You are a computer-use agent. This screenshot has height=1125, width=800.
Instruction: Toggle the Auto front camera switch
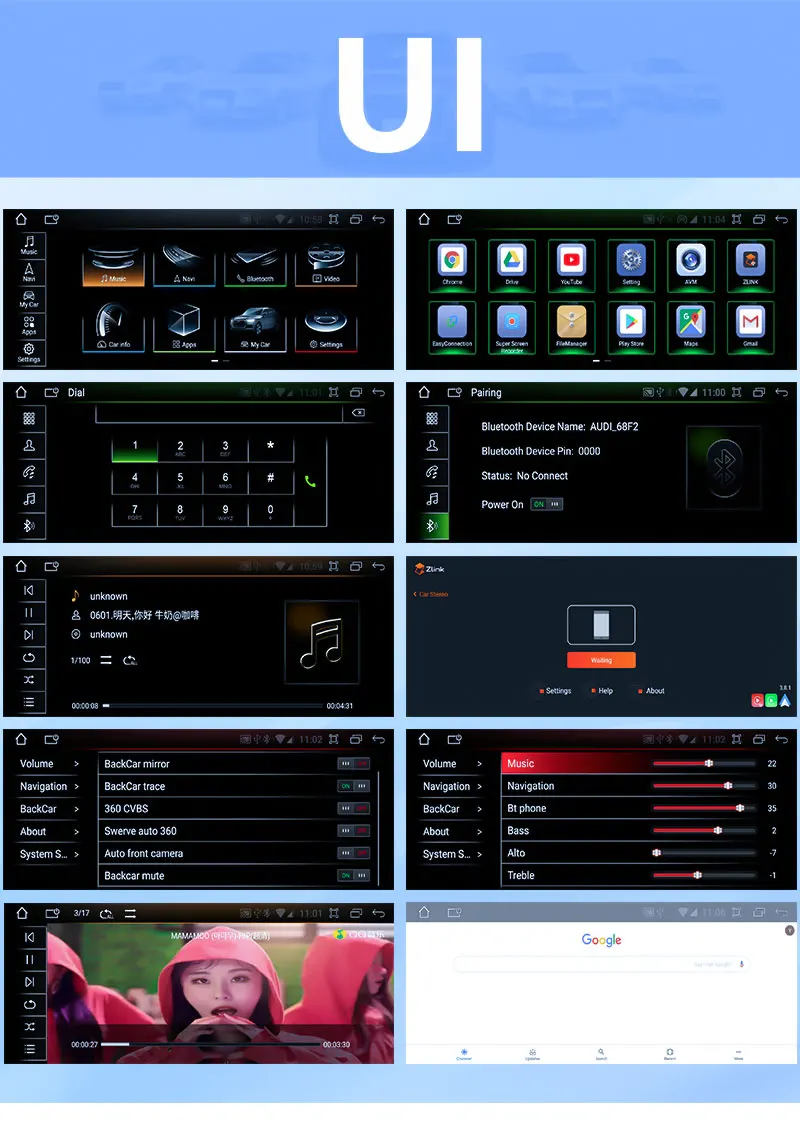coord(354,853)
